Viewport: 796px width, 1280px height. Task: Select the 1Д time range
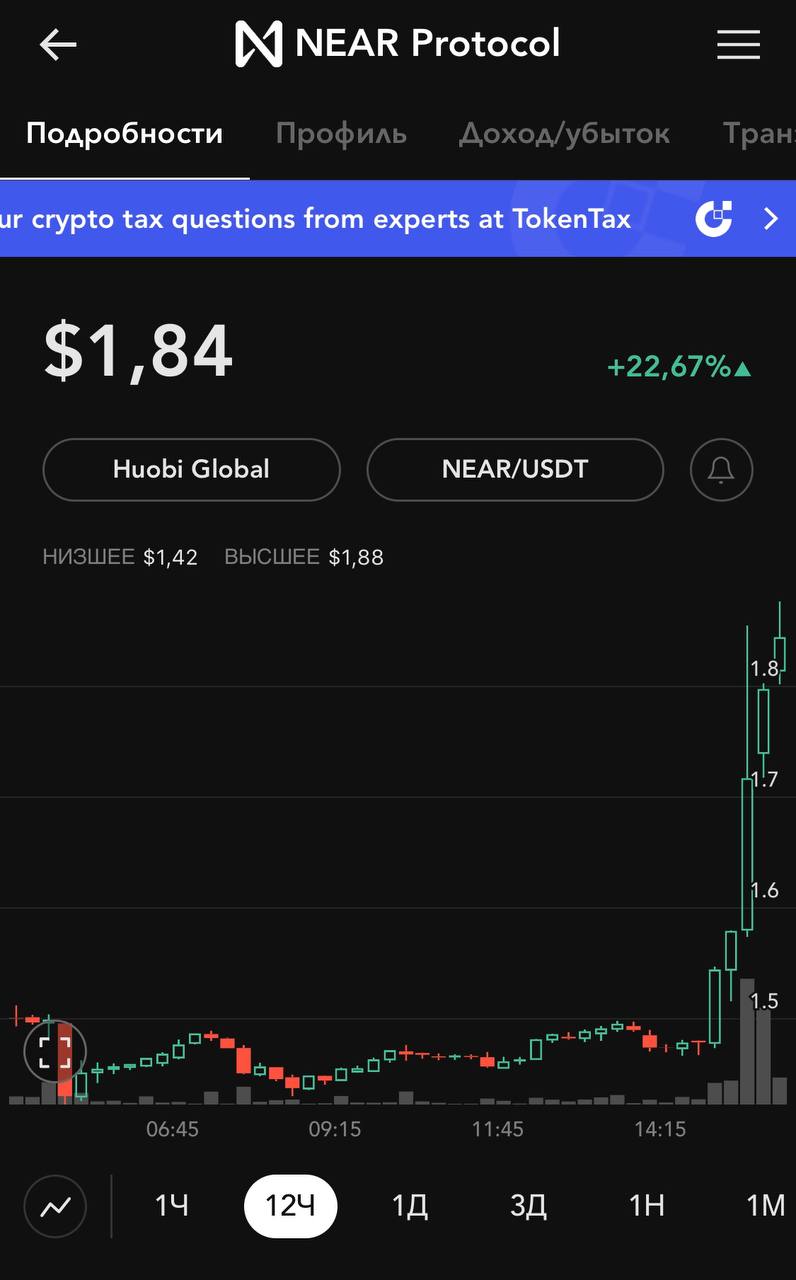[409, 1206]
